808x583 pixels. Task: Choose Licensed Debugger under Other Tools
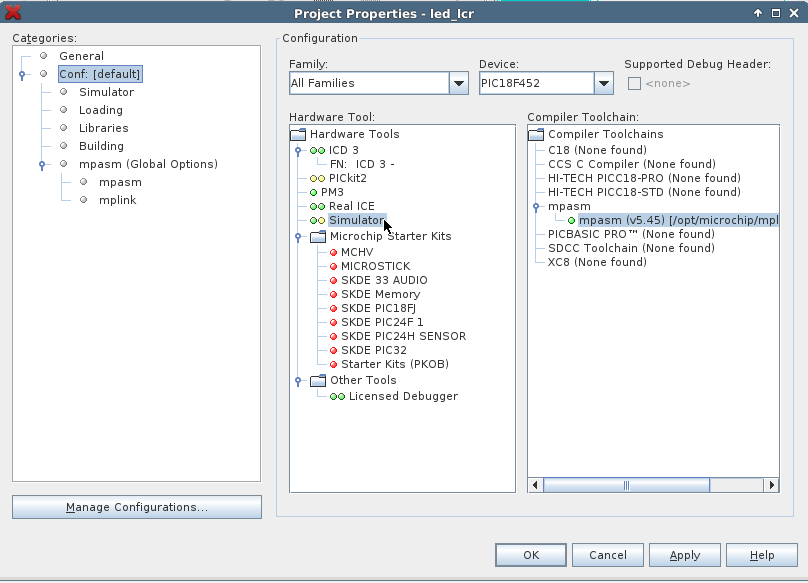click(403, 396)
